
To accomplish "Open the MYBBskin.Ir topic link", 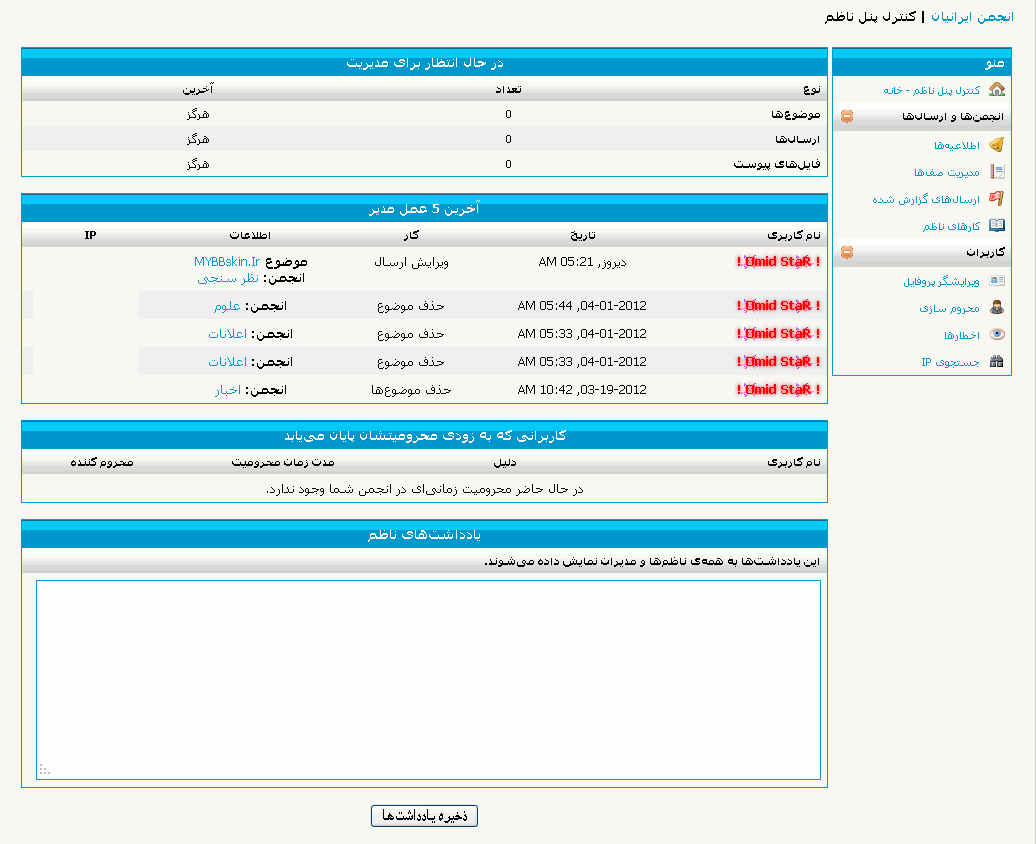I will [x=227, y=262].
